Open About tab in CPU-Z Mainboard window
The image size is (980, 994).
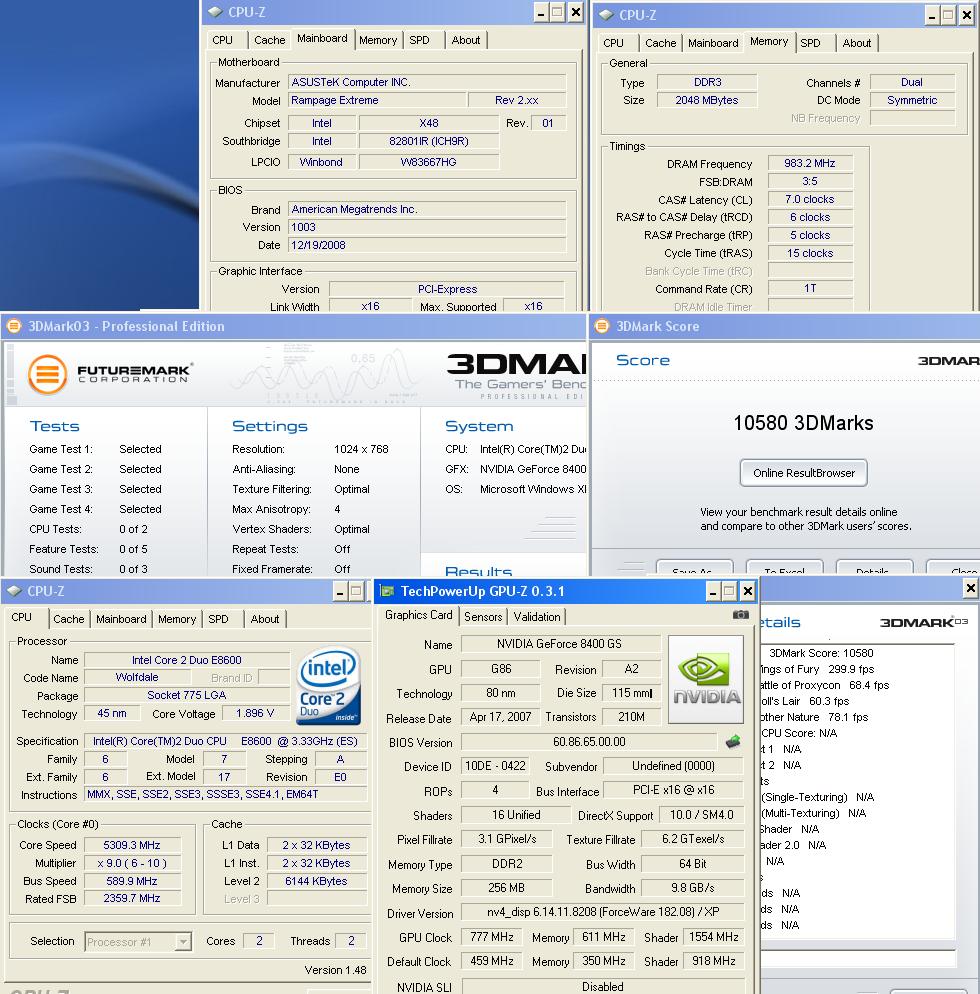(466, 40)
